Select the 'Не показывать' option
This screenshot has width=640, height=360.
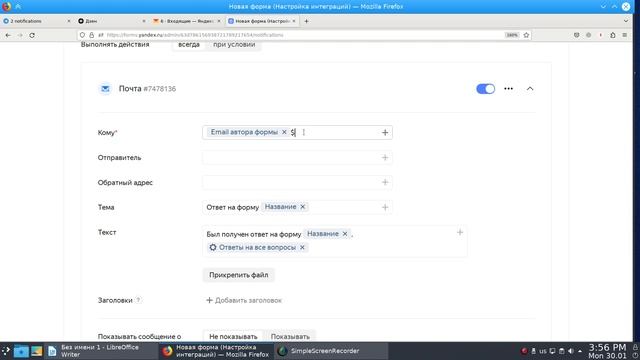coord(233,337)
